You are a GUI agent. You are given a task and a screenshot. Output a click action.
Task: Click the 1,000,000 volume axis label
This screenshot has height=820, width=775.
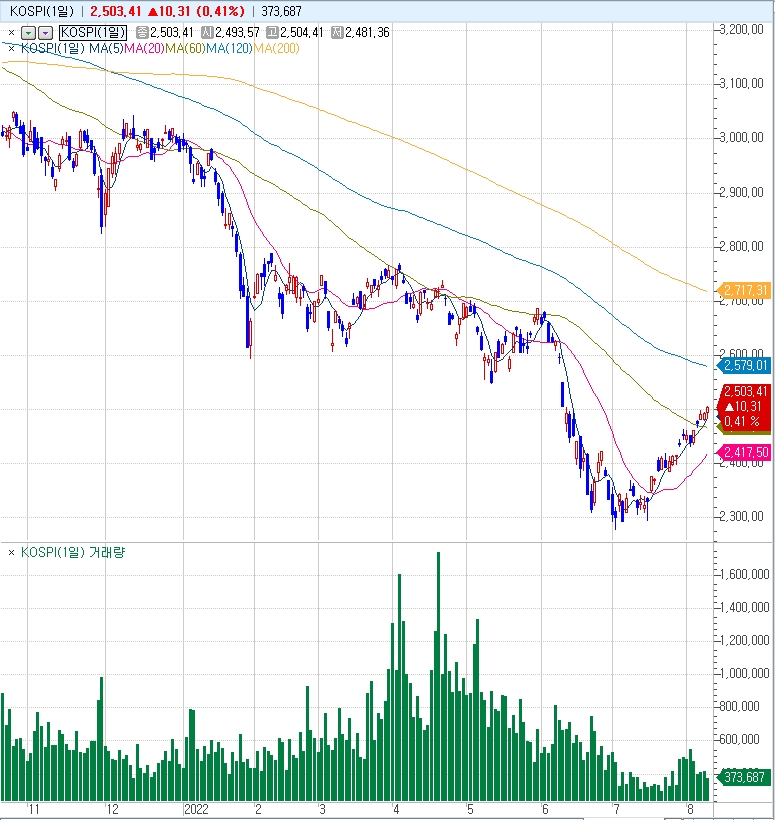coord(745,674)
